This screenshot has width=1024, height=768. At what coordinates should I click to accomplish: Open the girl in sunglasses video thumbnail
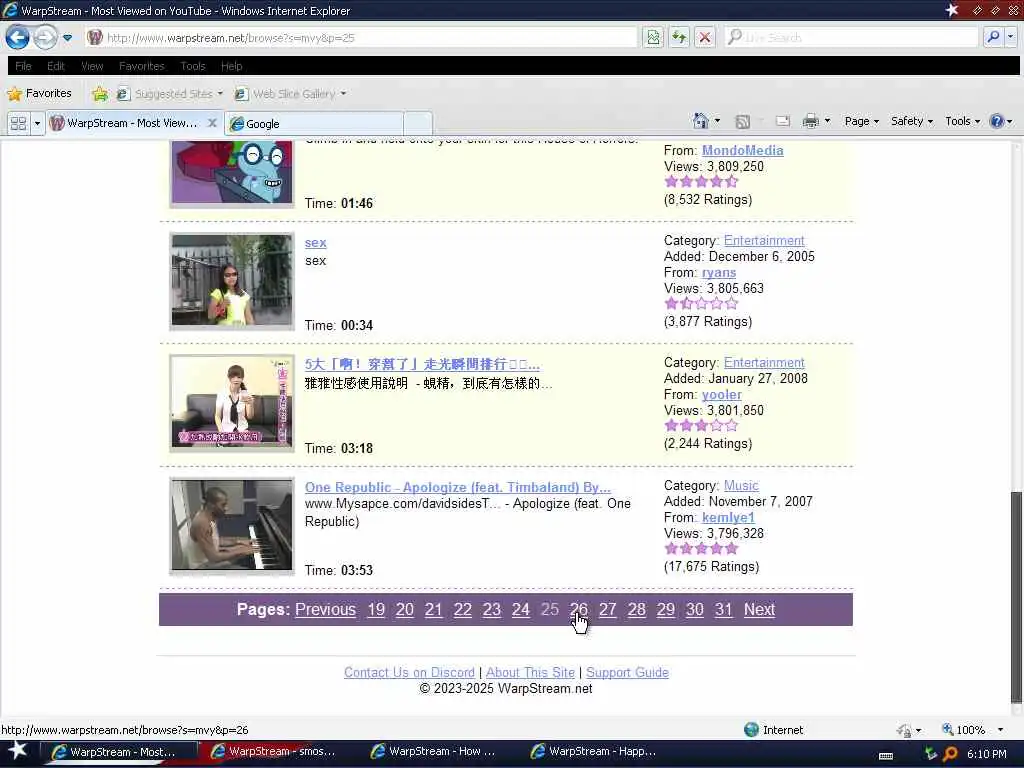pos(232,281)
